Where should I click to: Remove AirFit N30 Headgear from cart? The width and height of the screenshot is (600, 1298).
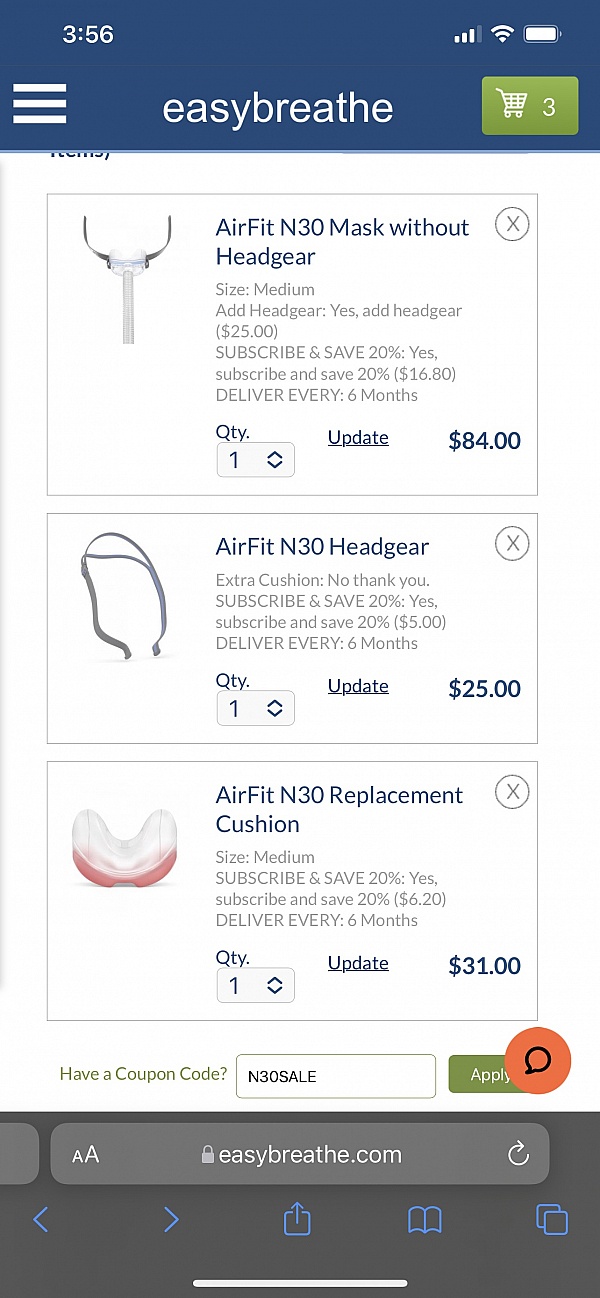pos(512,543)
